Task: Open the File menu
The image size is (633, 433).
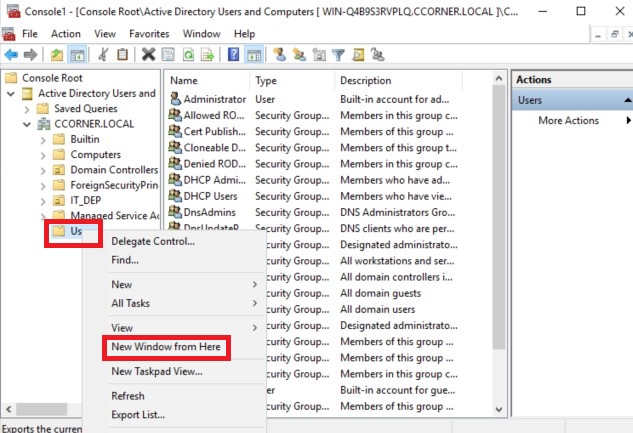Action: 30,34
